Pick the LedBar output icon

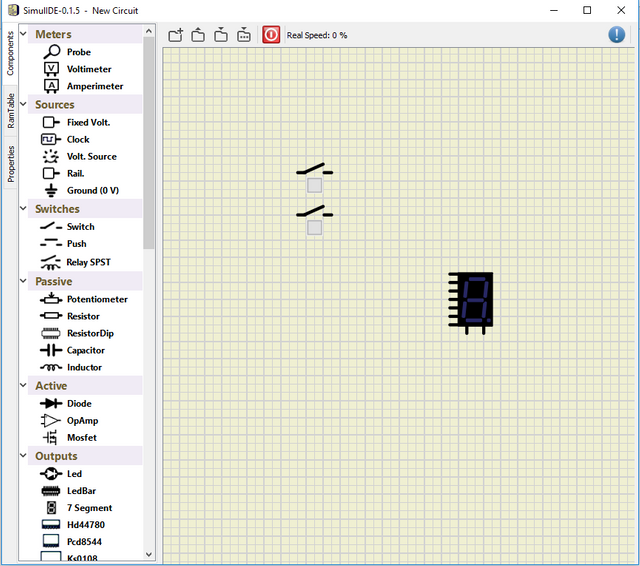click(x=51, y=491)
